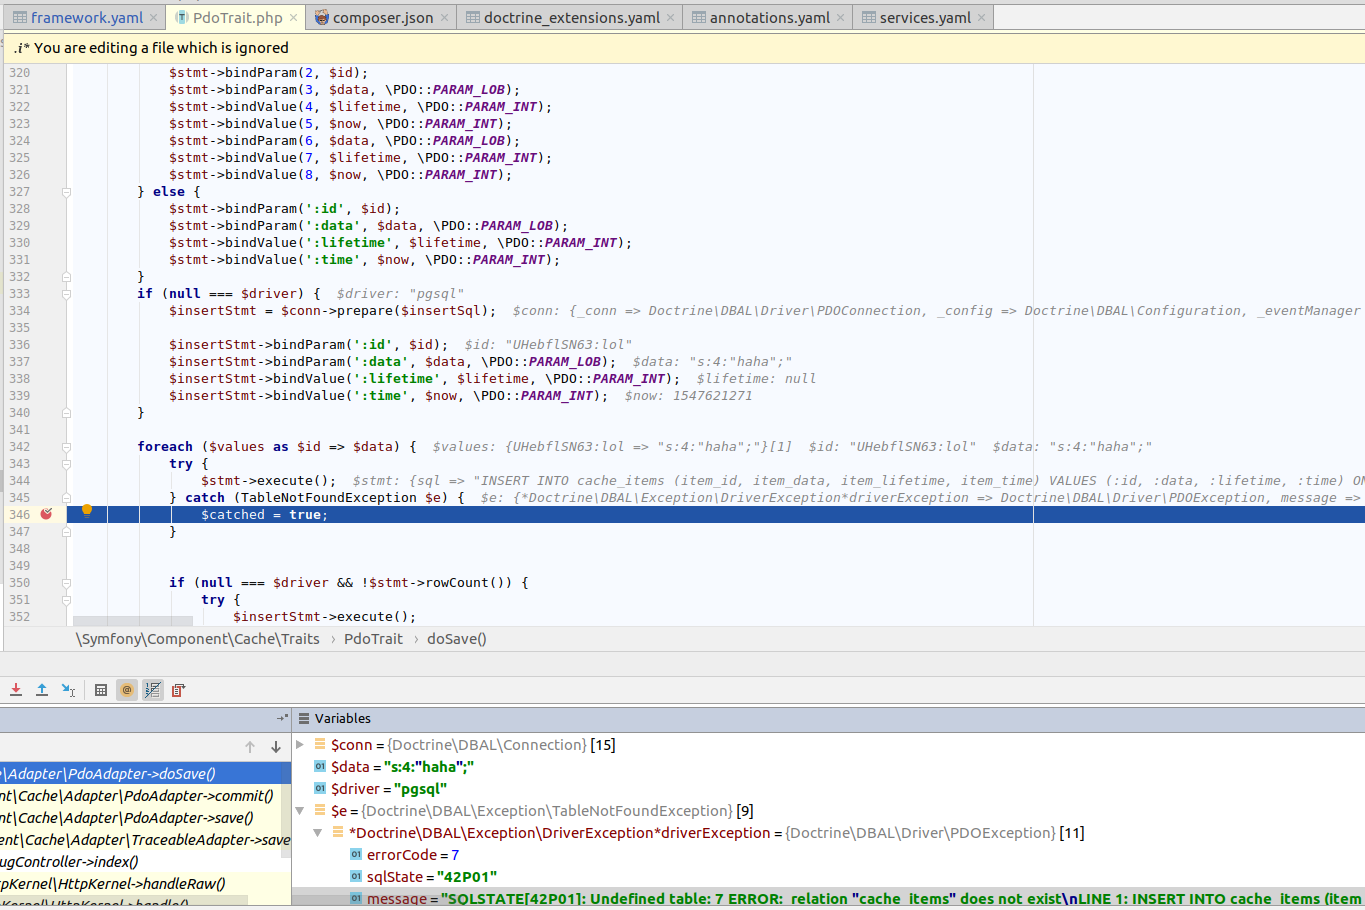Click the Step Out blue arrow icon
Image resolution: width=1365 pixels, height=910 pixels.
coord(42,690)
